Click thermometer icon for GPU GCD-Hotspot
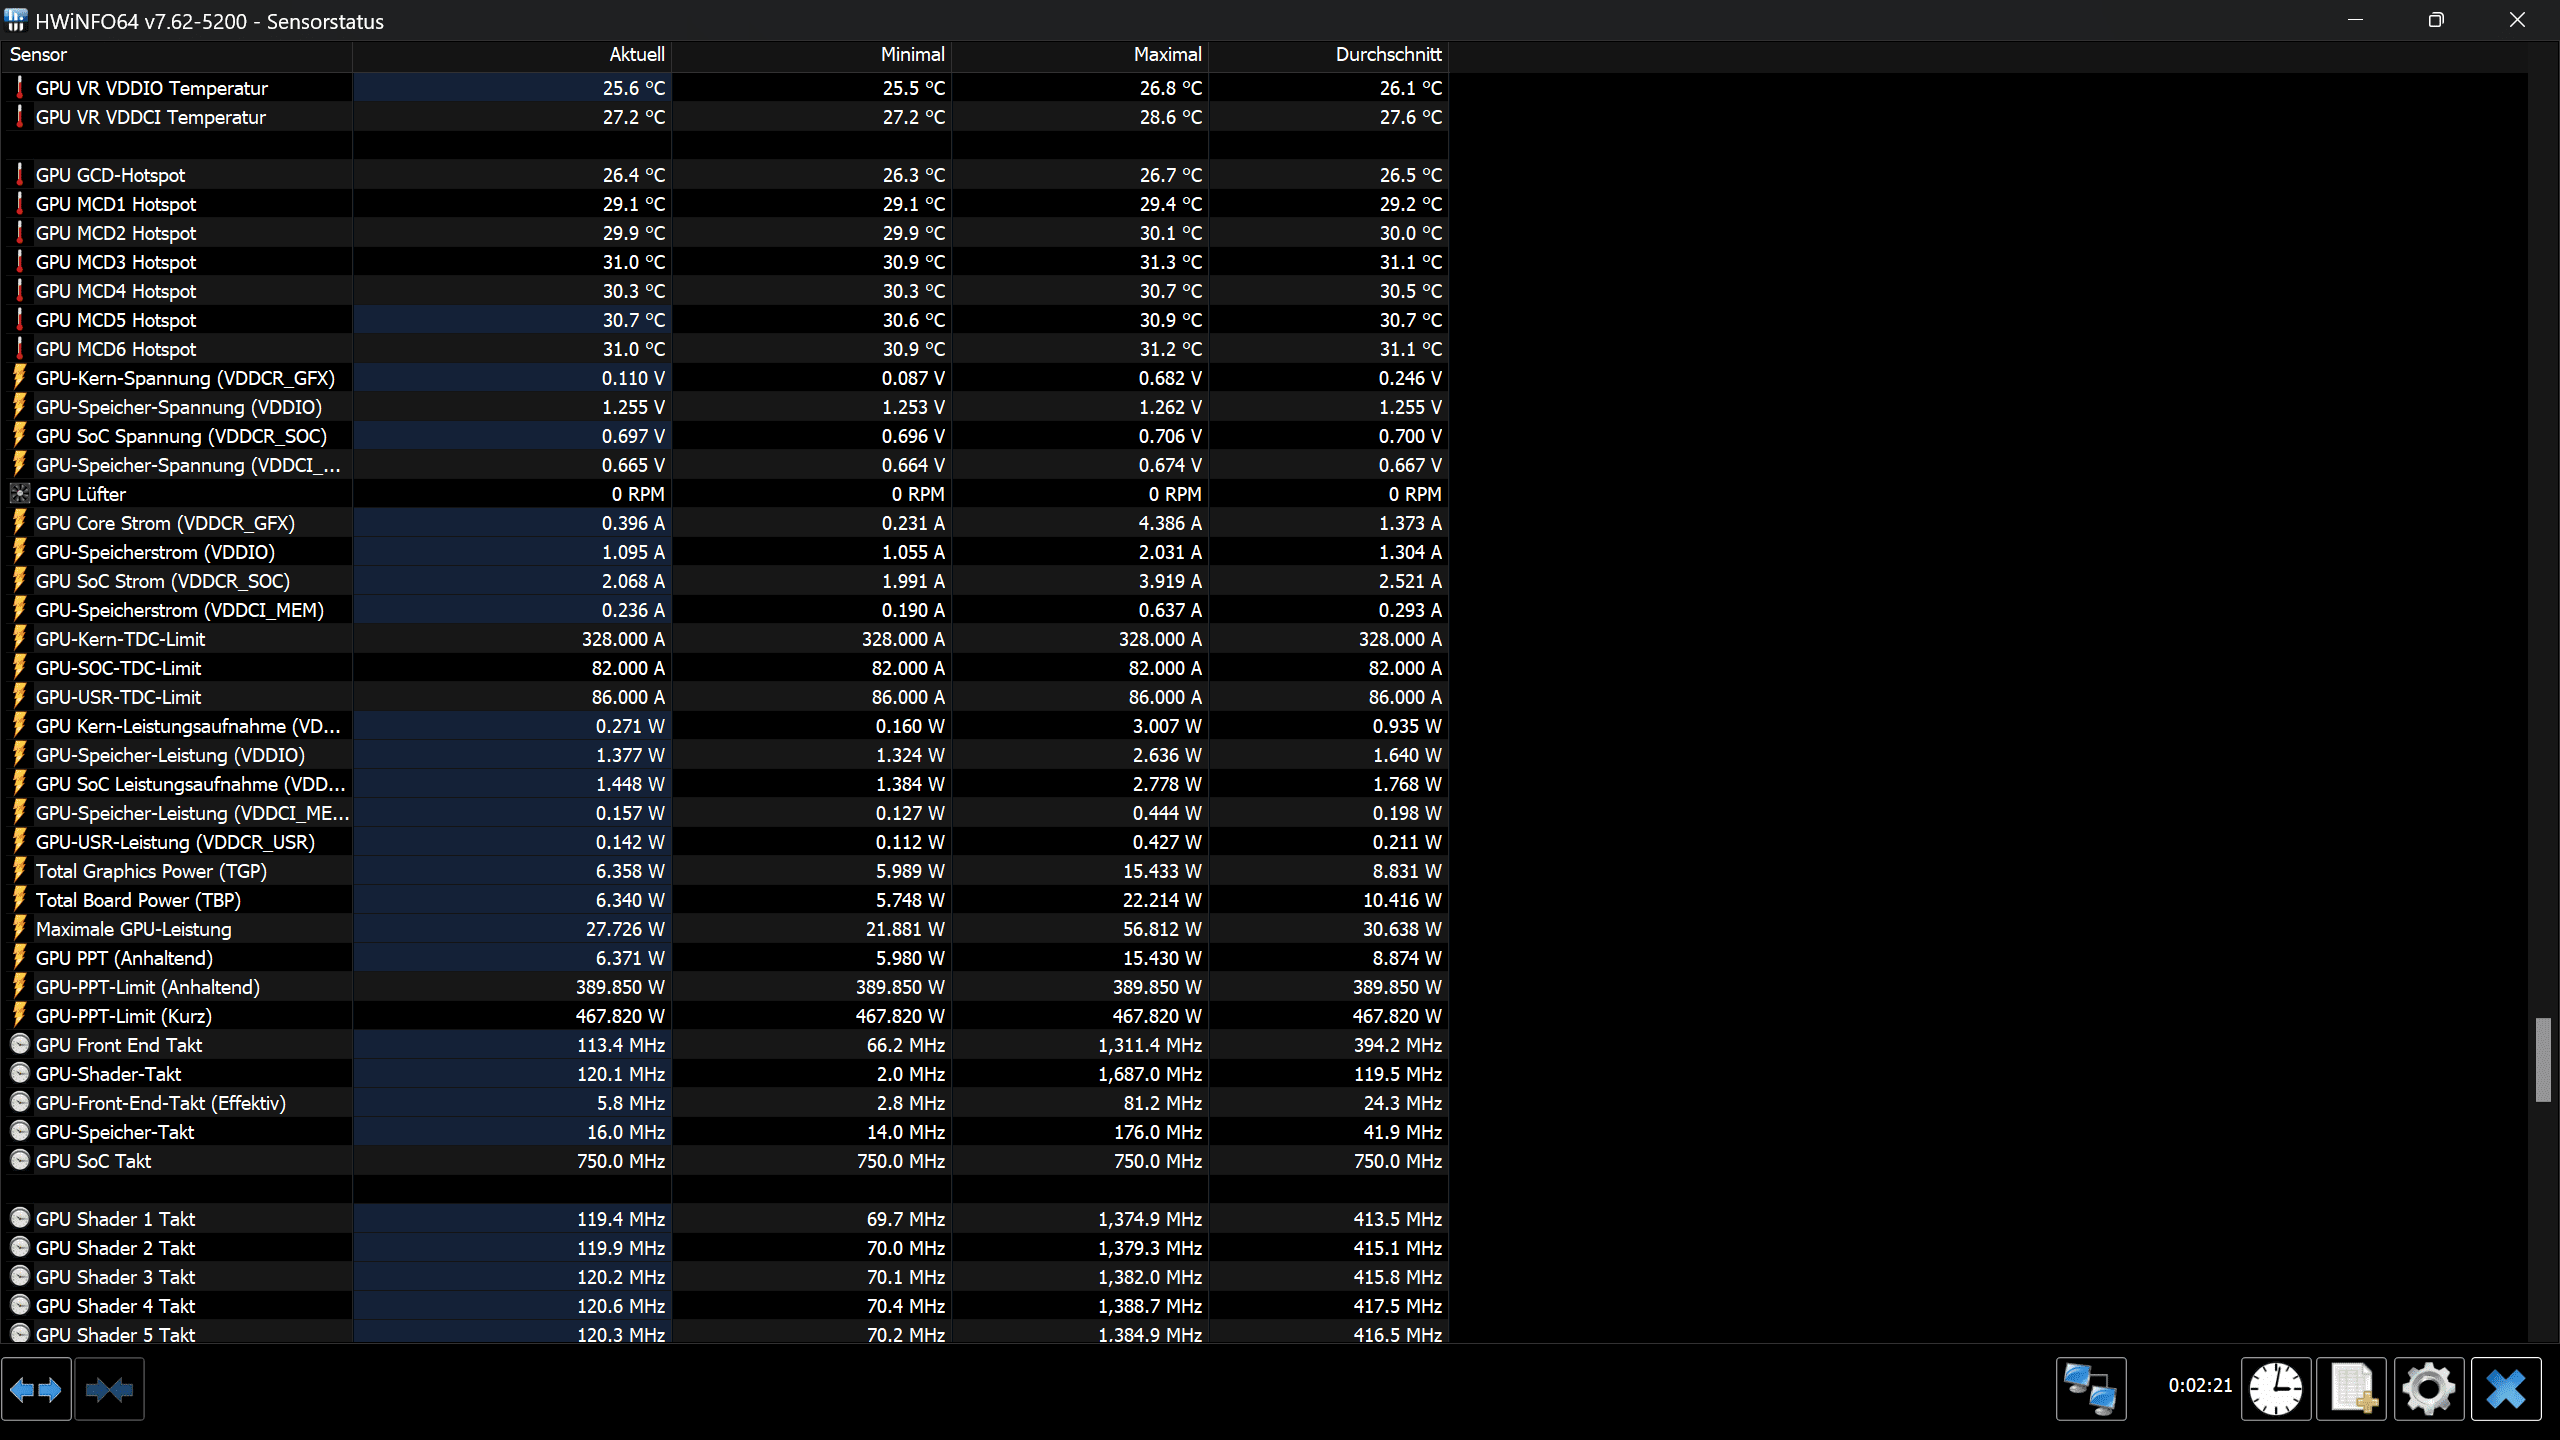The image size is (2560, 1440). pyautogui.click(x=19, y=174)
